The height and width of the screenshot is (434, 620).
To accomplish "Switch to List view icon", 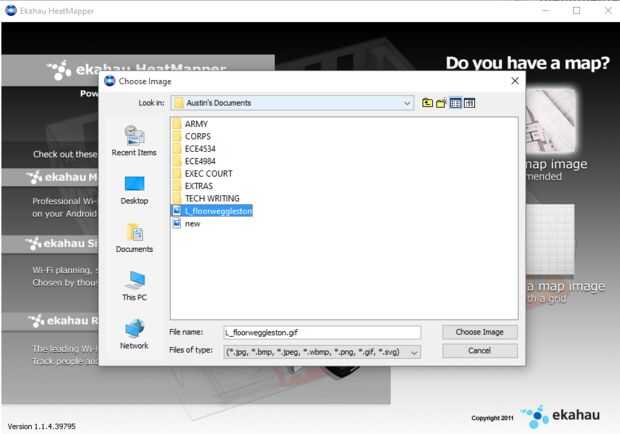I will [455, 103].
